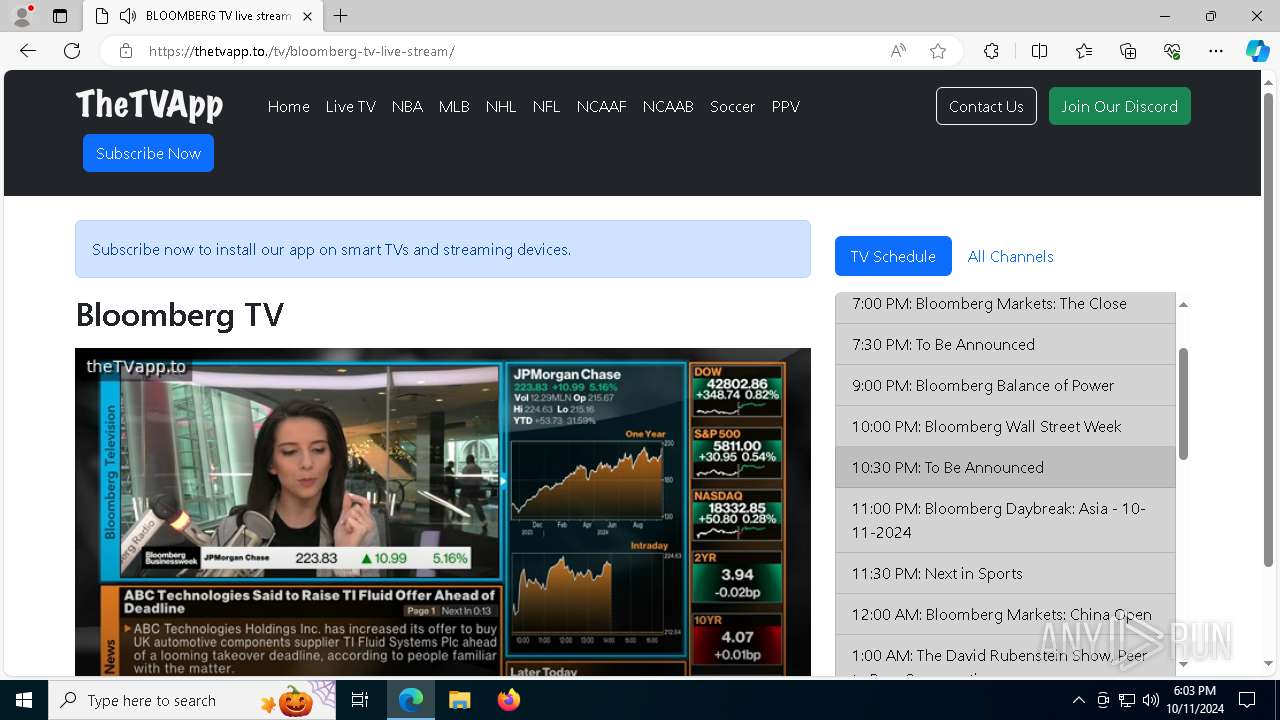The width and height of the screenshot is (1280, 720).
Task: Open browser Extensions puzzle icon
Action: (991, 51)
